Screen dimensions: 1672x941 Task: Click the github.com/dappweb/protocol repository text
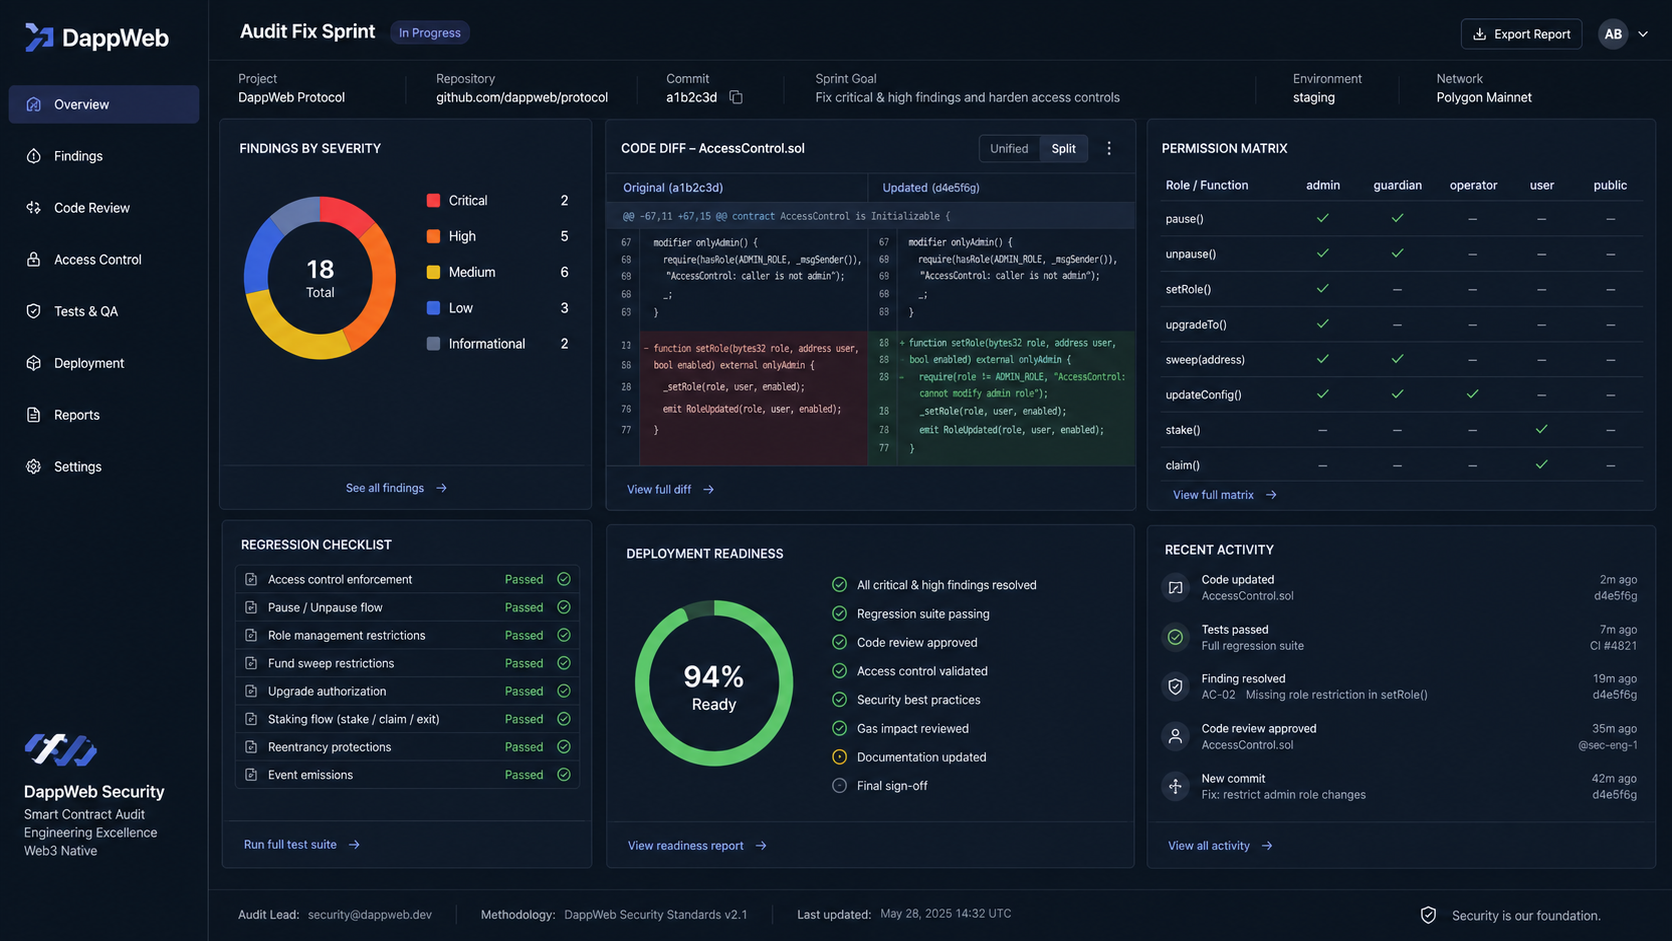[x=522, y=97]
